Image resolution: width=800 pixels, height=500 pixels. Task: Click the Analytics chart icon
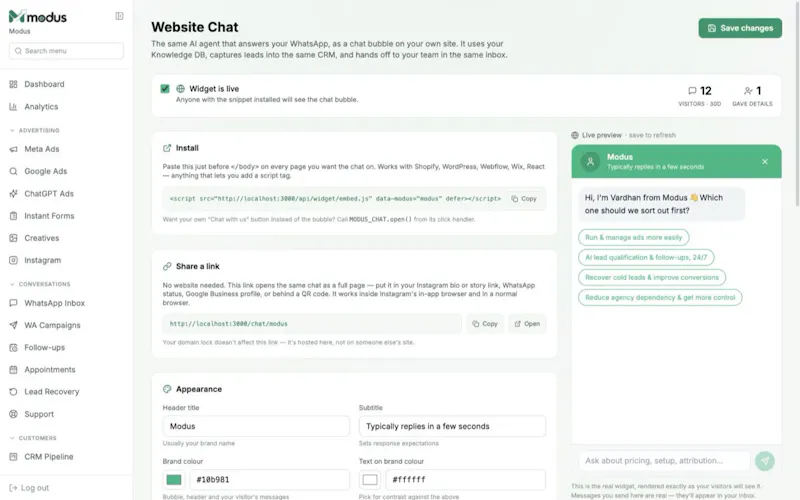(x=13, y=107)
